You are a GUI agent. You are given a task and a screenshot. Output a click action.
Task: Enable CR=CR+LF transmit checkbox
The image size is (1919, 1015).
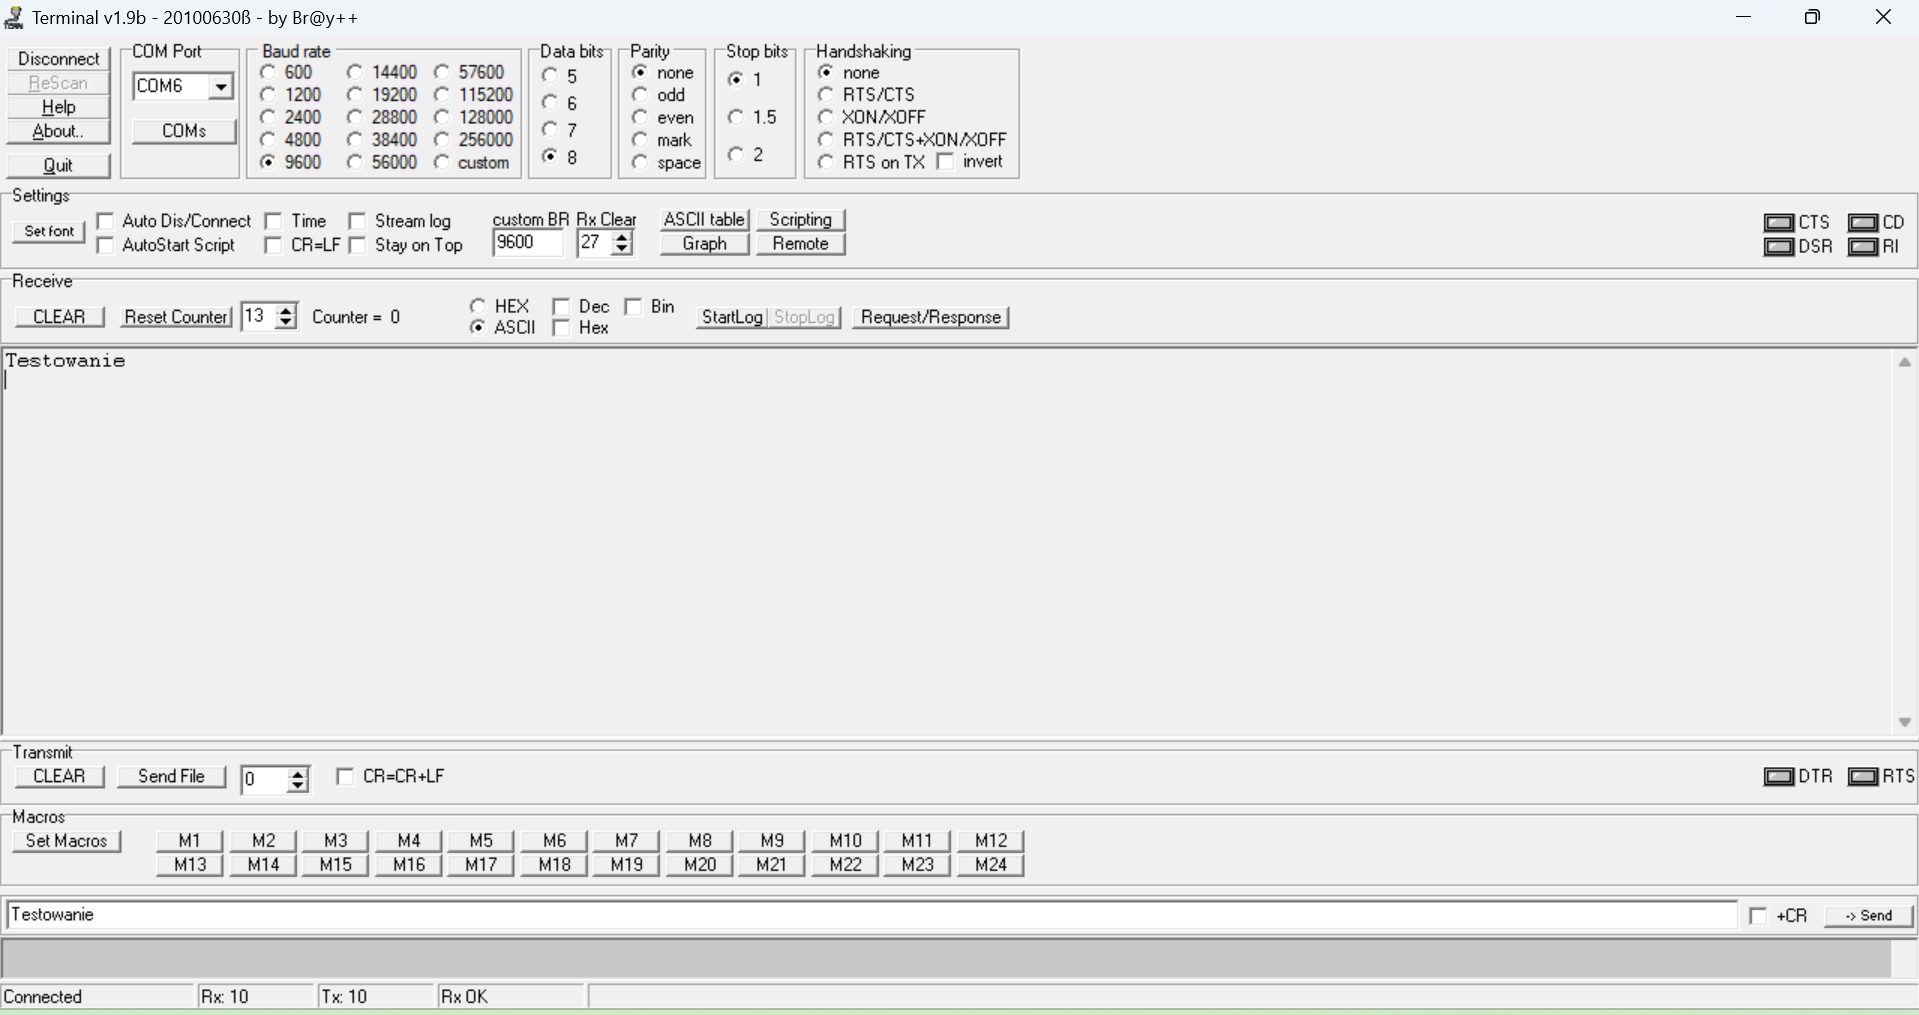coord(346,776)
